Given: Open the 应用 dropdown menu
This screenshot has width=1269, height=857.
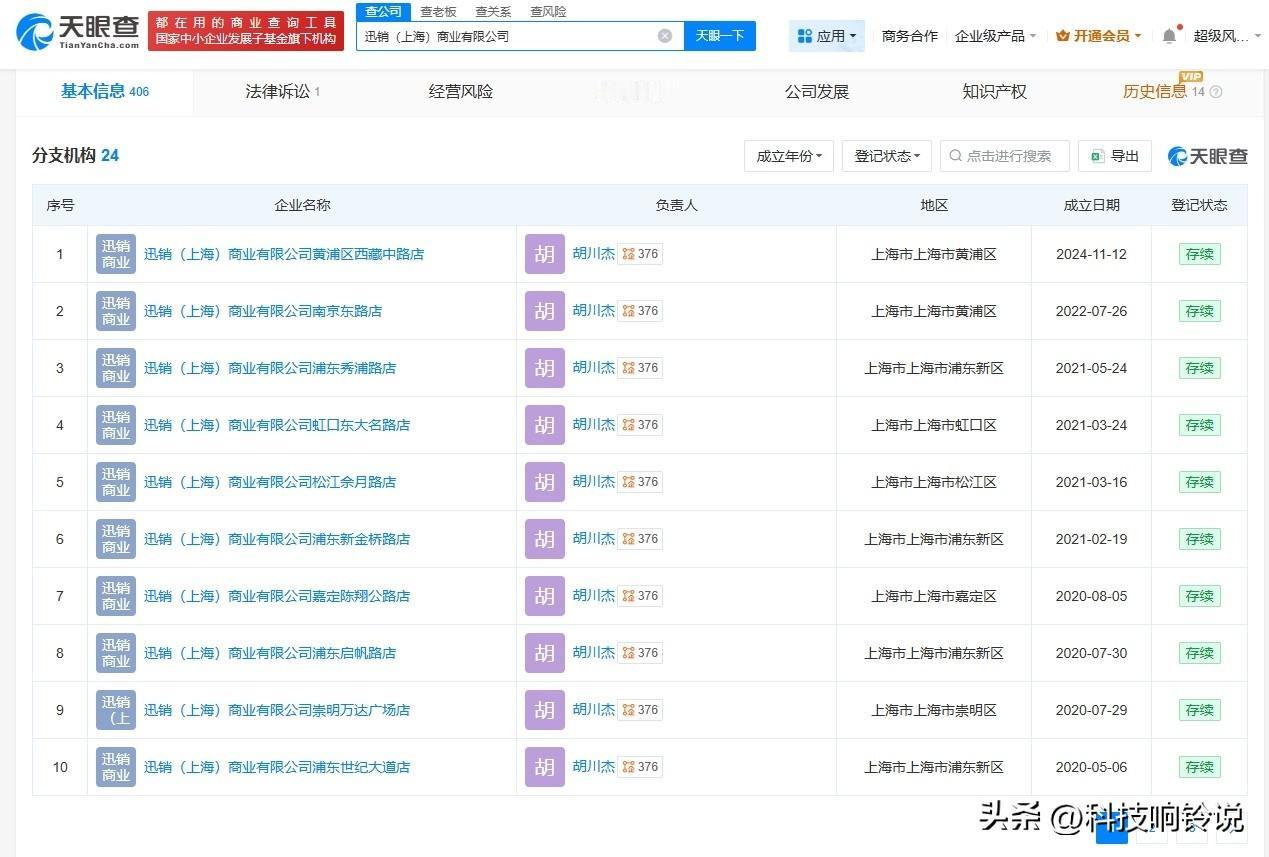Looking at the screenshot, I should click(826, 36).
